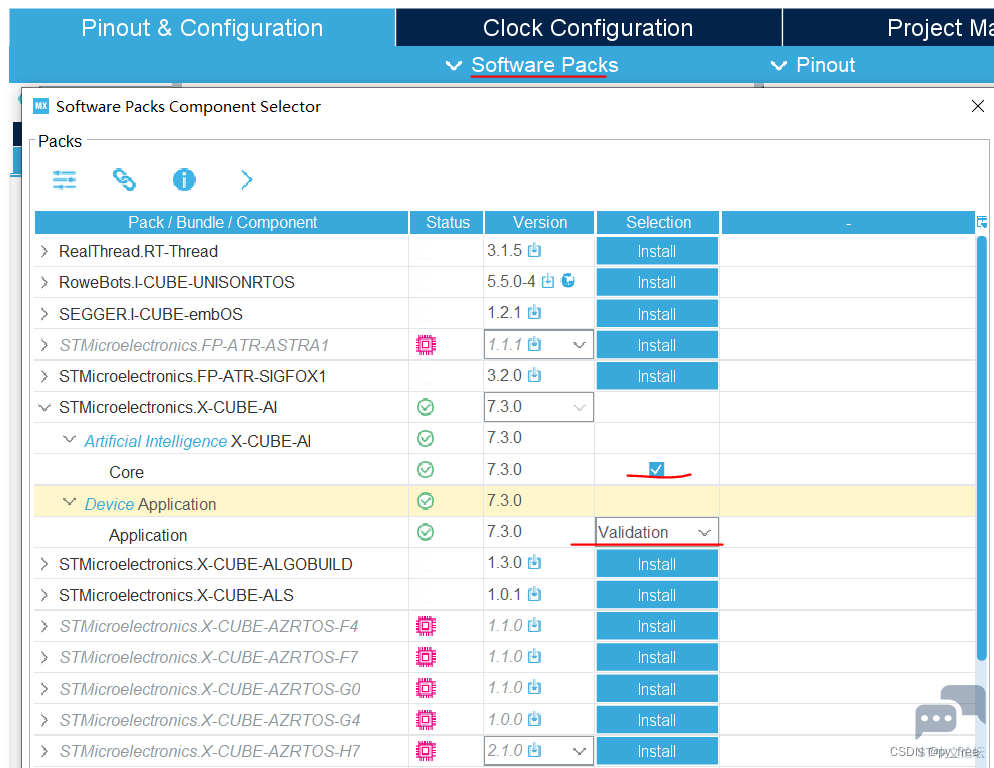994x768 pixels.
Task: Click download icon next to FP-ATR-ASTRA1 version 1.1.1
Action: click(x=534, y=344)
